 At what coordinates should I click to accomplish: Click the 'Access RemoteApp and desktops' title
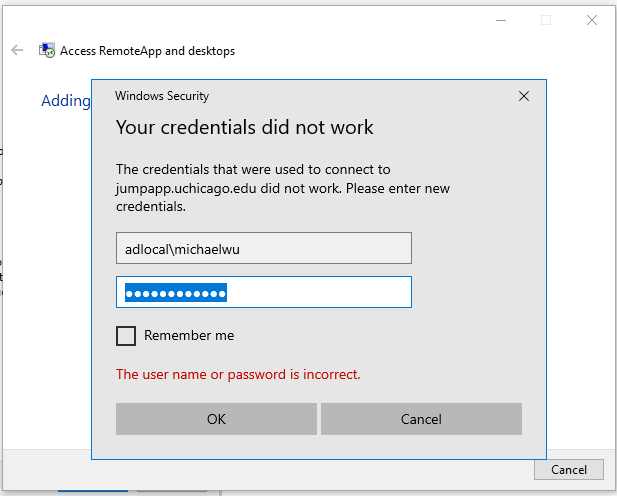pyautogui.click(x=148, y=50)
